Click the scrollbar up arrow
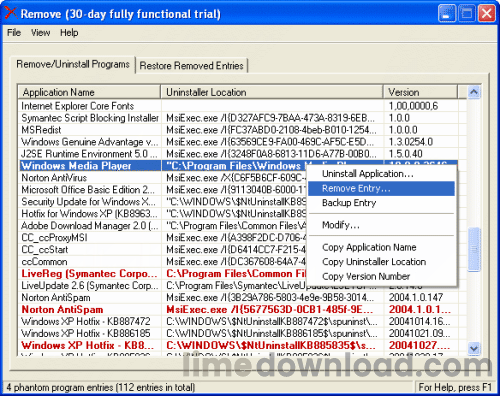Viewport: 500px width, 396px height. (474, 92)
